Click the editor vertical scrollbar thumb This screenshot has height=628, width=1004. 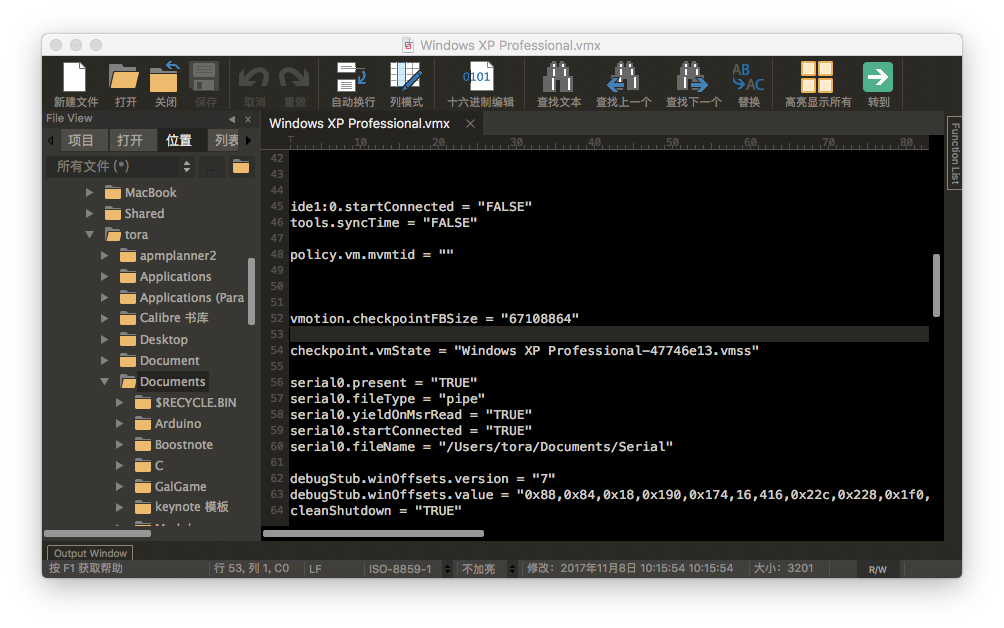tap(936, 286)
